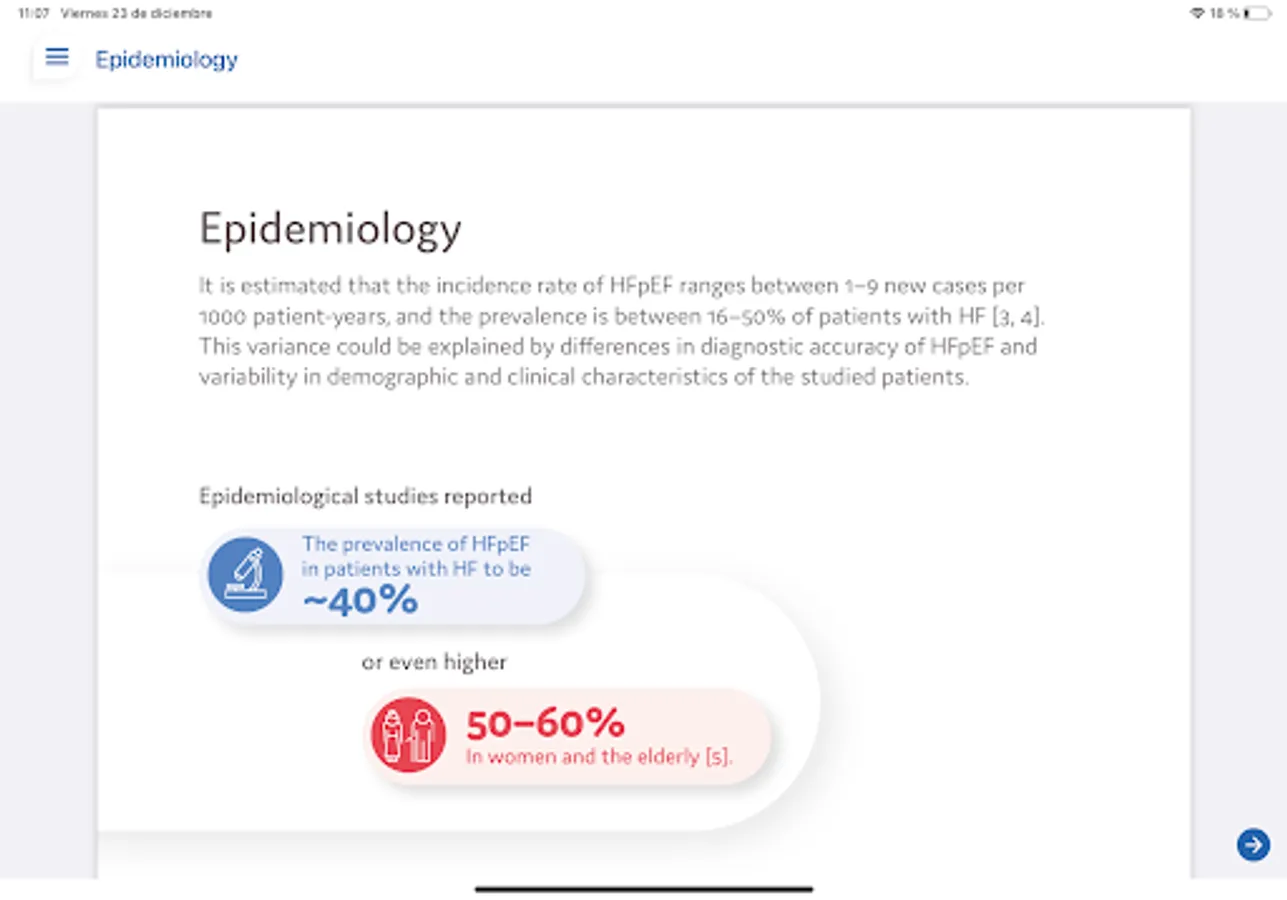Tap the ~40% prevalence card
The width and height of the screenshot is (1287, 900).
tap(393, 577)
